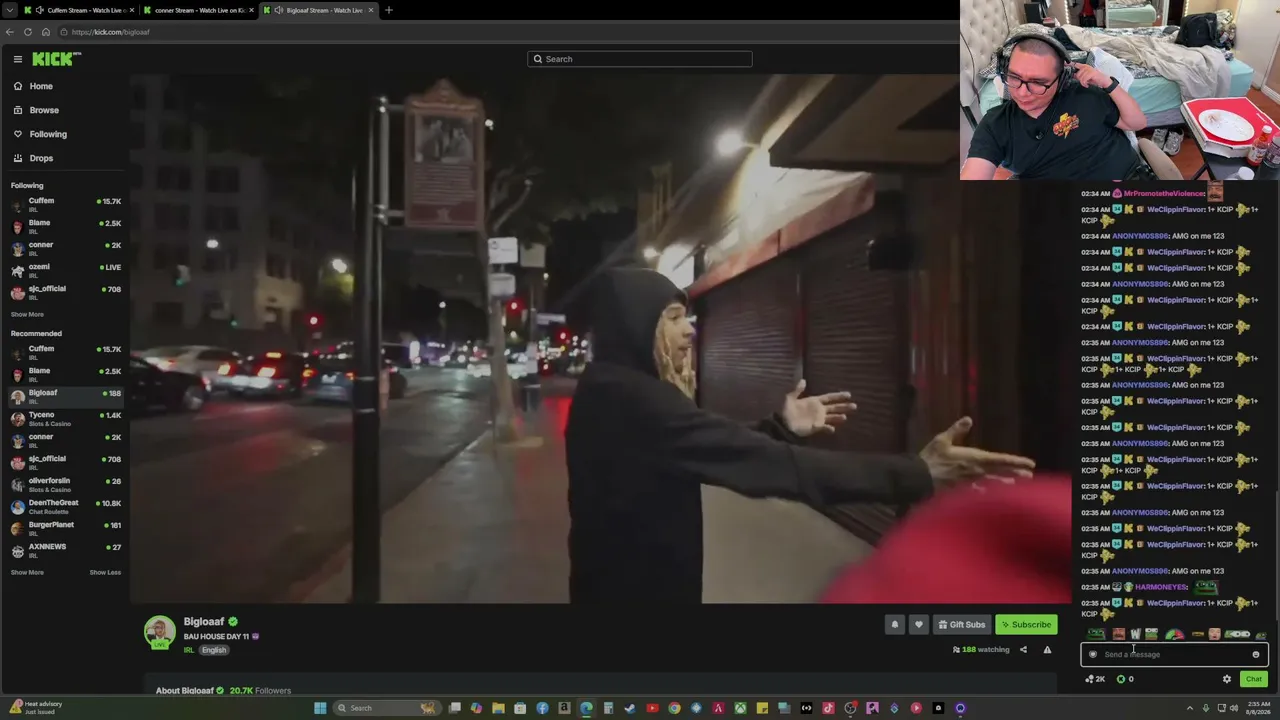Click the Gift Subs button

pyautogui.click(x=962, y=625)
